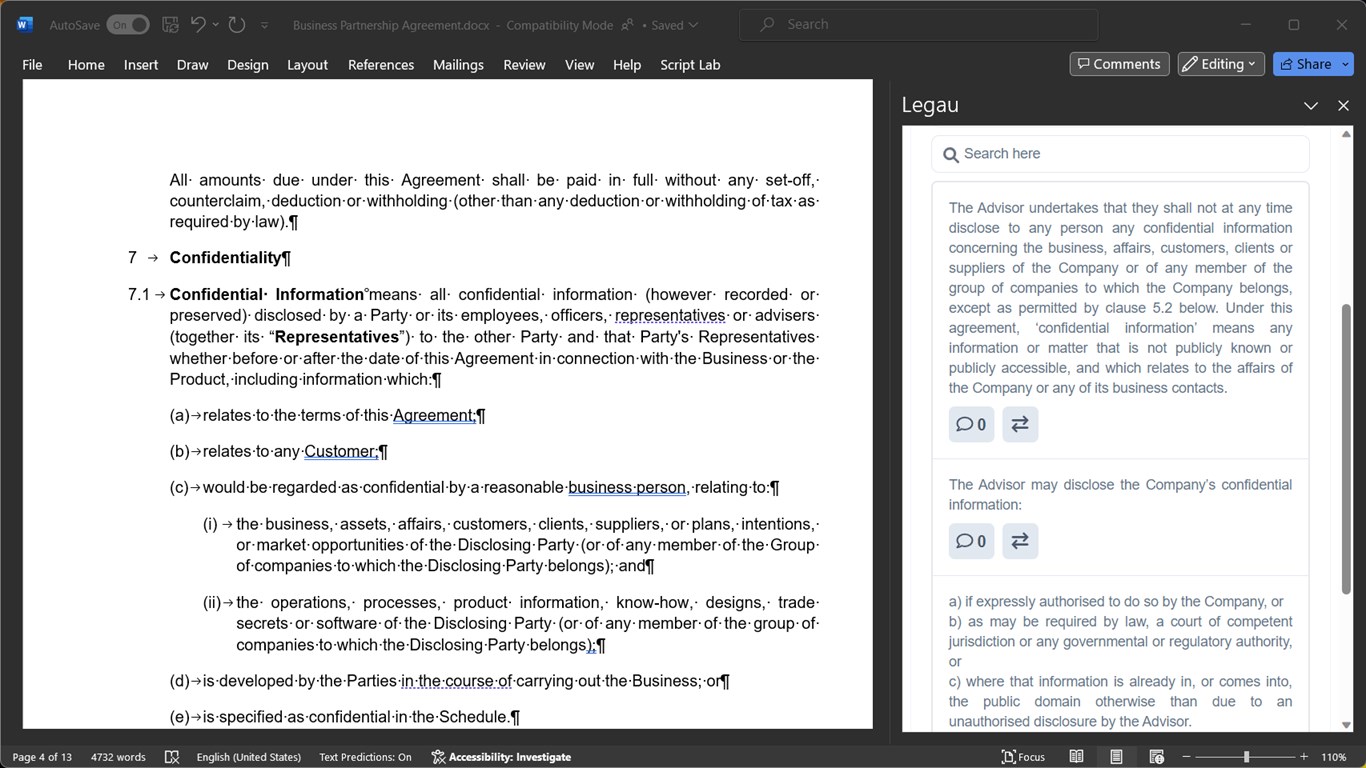Click the 110% zoom level
The width and height of the screenshot is (1366, 768).
[x=1335, y=757]
